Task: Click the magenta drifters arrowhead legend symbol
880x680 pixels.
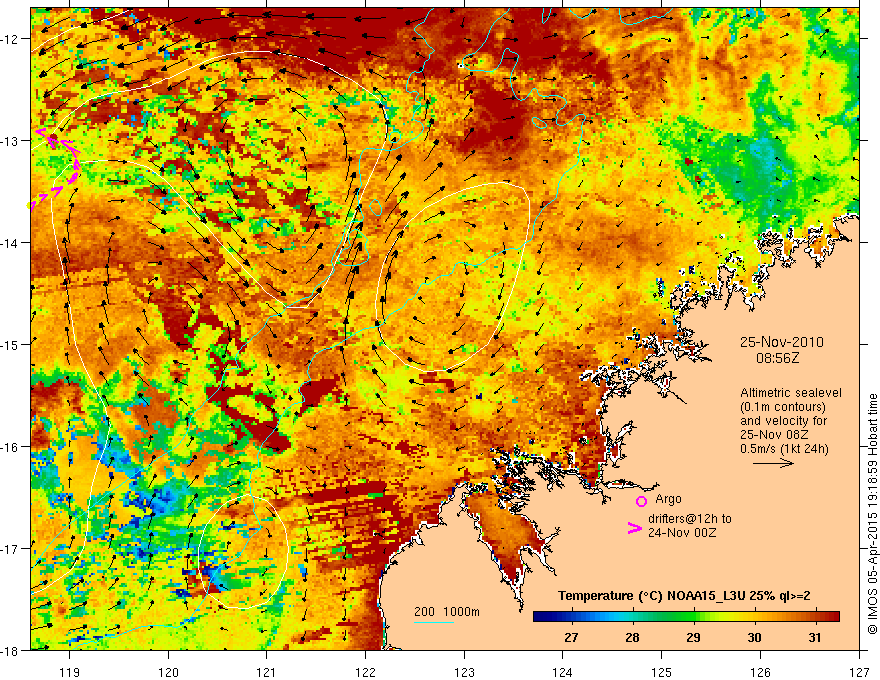Action: coord(635,528)
